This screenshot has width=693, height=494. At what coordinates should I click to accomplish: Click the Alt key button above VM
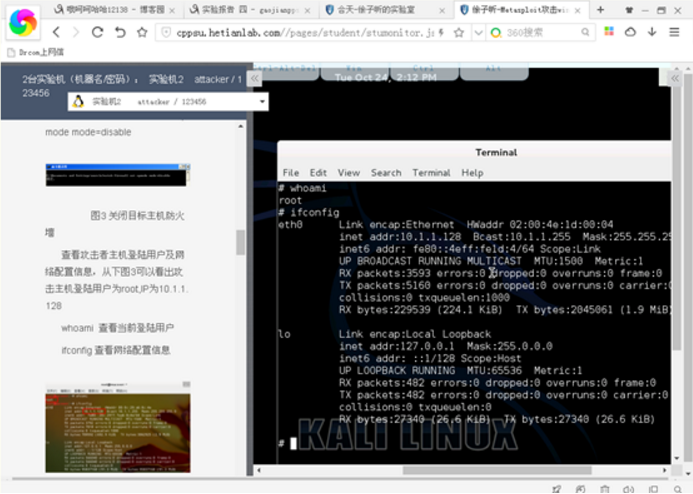[494, 71]
